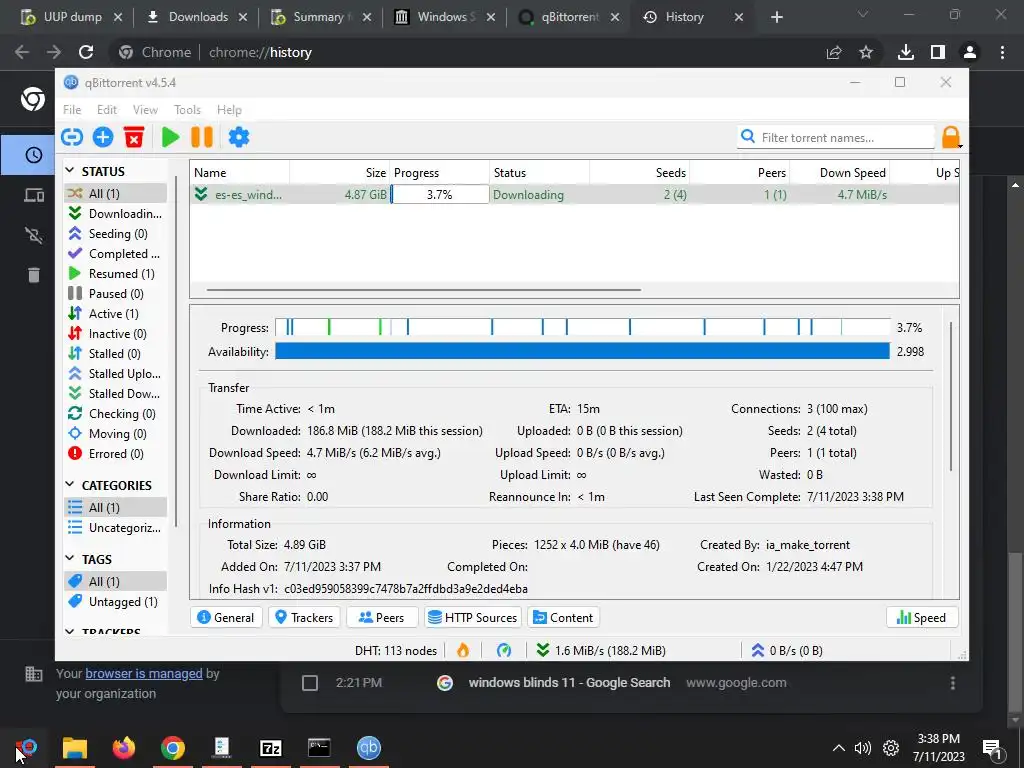
Task: Click Add Torrent File plus icon
Action: click(103, 137)
